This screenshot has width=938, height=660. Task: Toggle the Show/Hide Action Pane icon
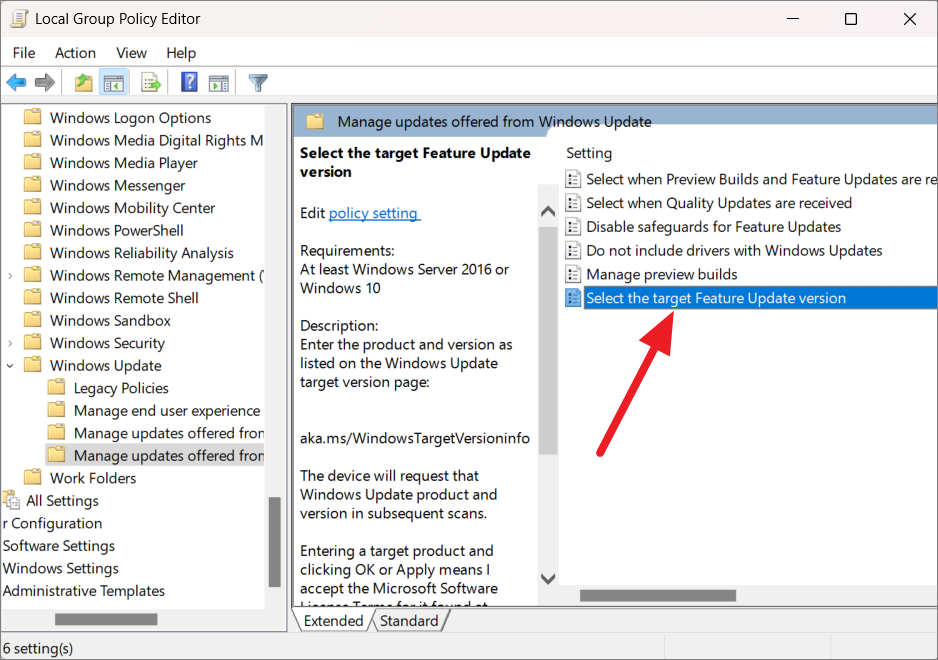point(218,83)
